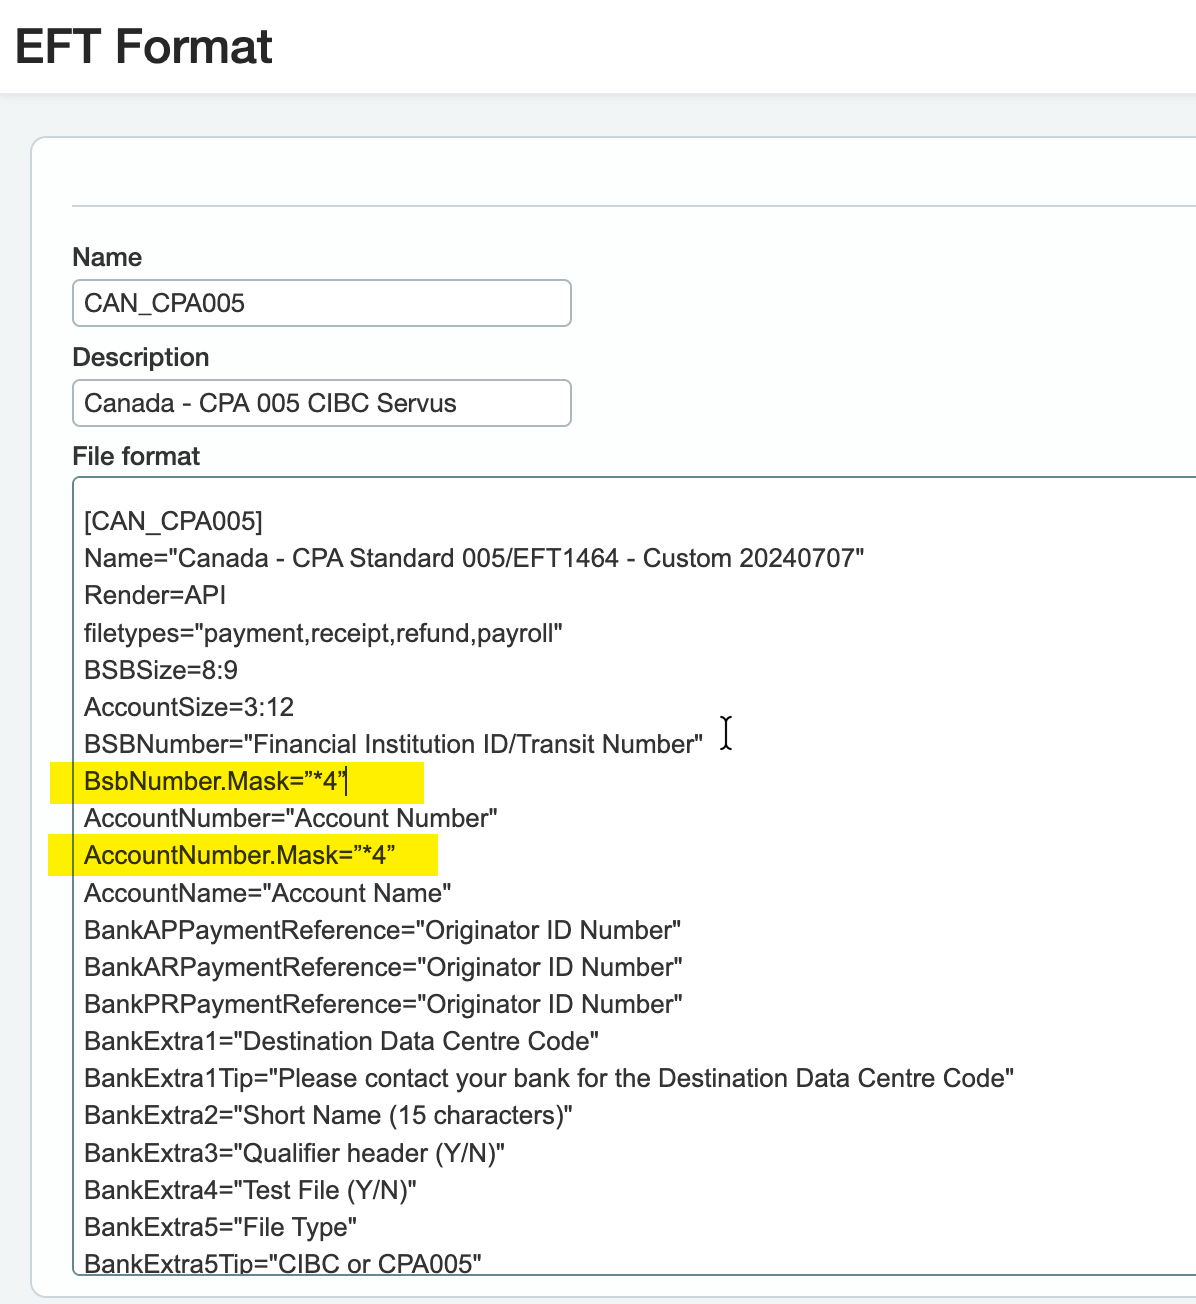Click the BankExtra1Tip contact your bank line

549,1078
